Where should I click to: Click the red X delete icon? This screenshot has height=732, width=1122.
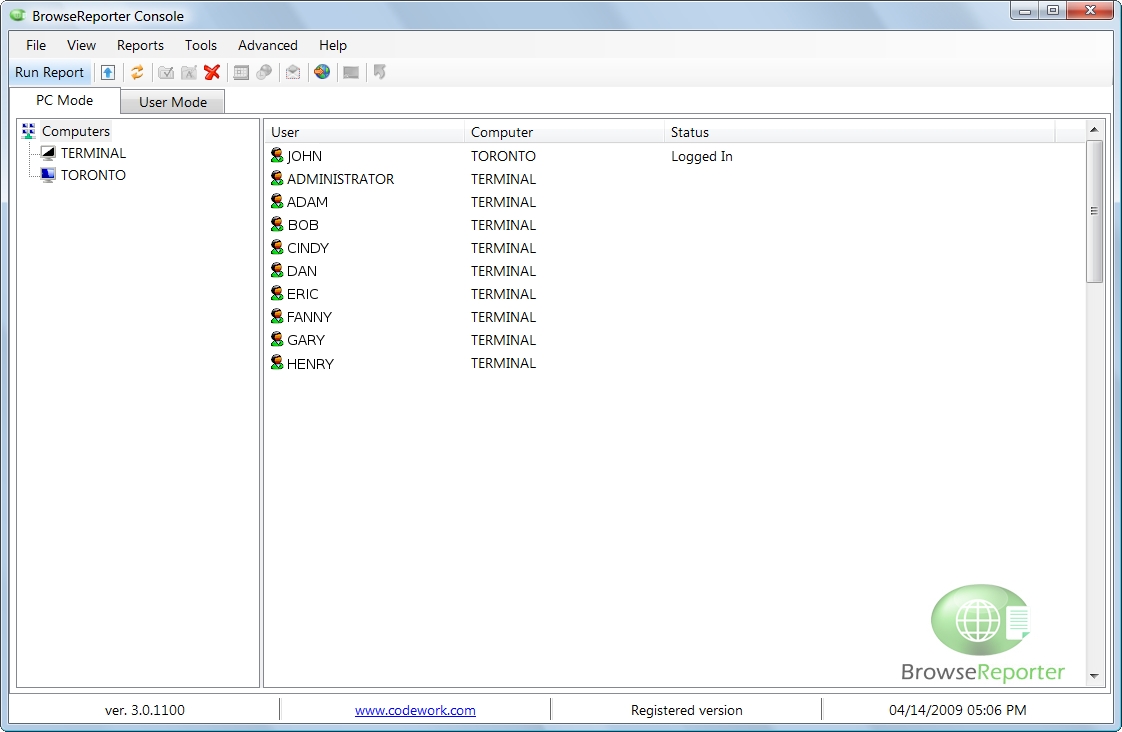212,72
